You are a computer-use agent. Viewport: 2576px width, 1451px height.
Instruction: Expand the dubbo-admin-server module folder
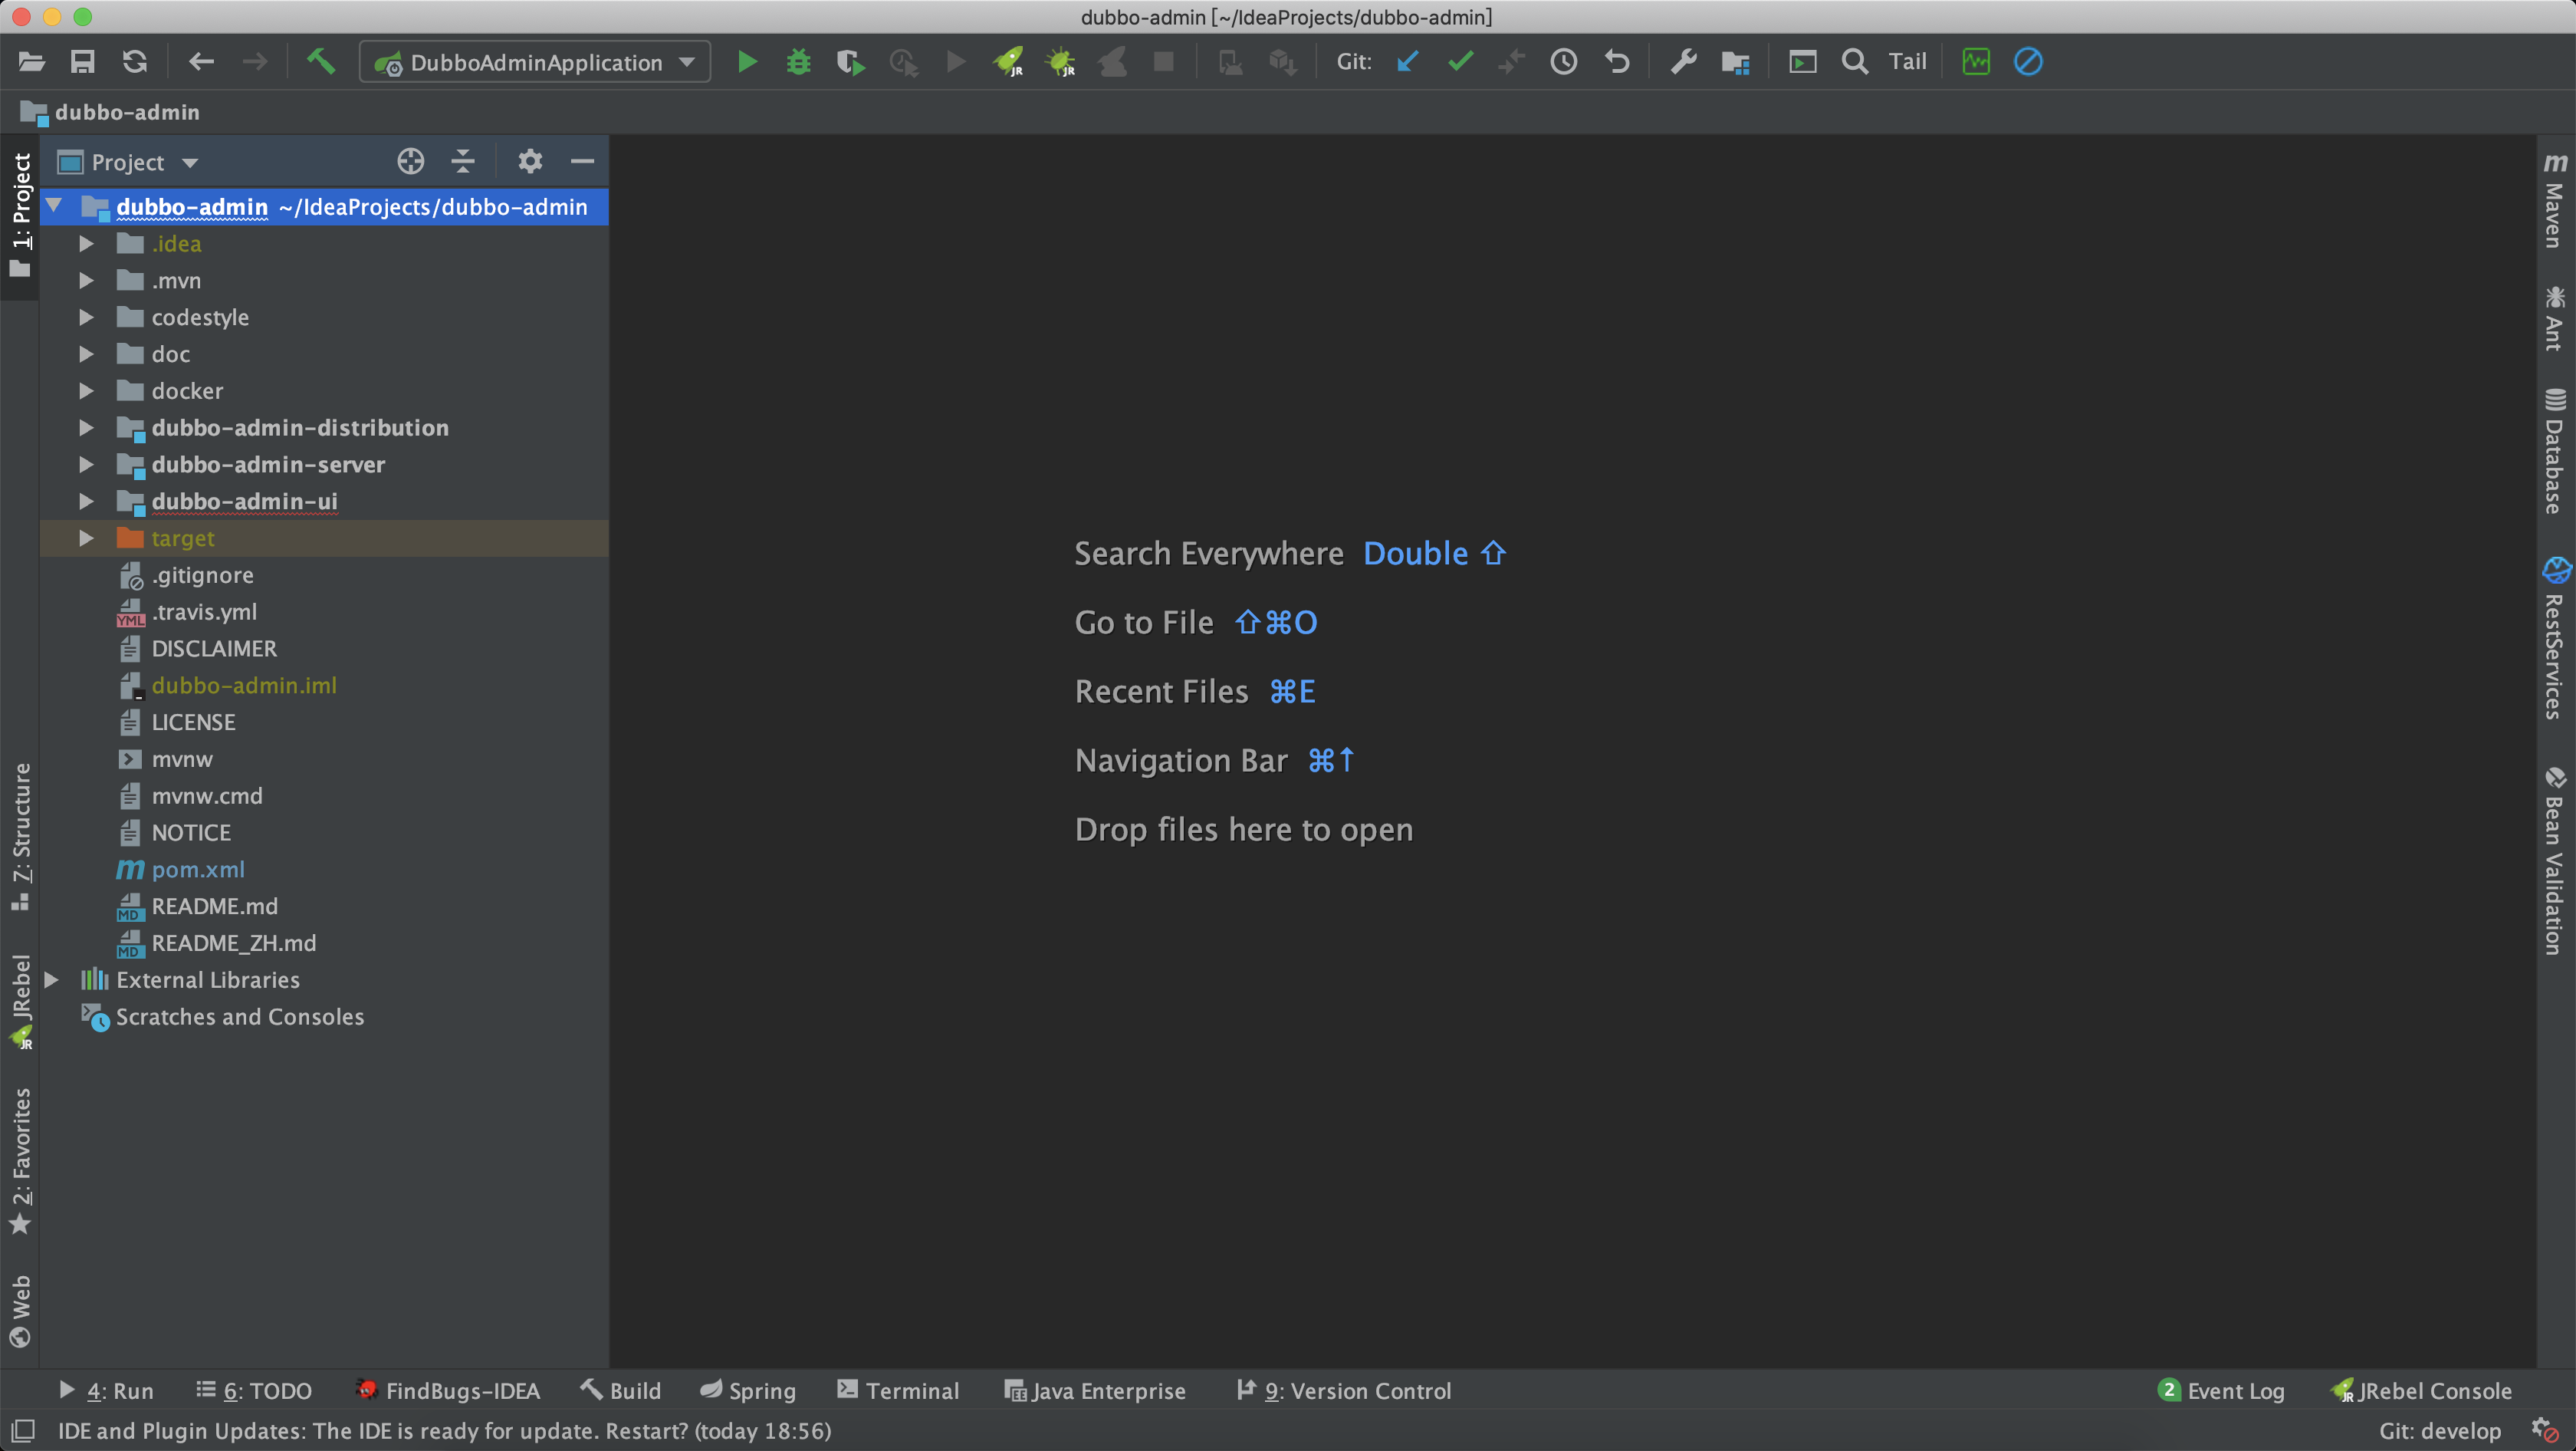click(87, 464)
